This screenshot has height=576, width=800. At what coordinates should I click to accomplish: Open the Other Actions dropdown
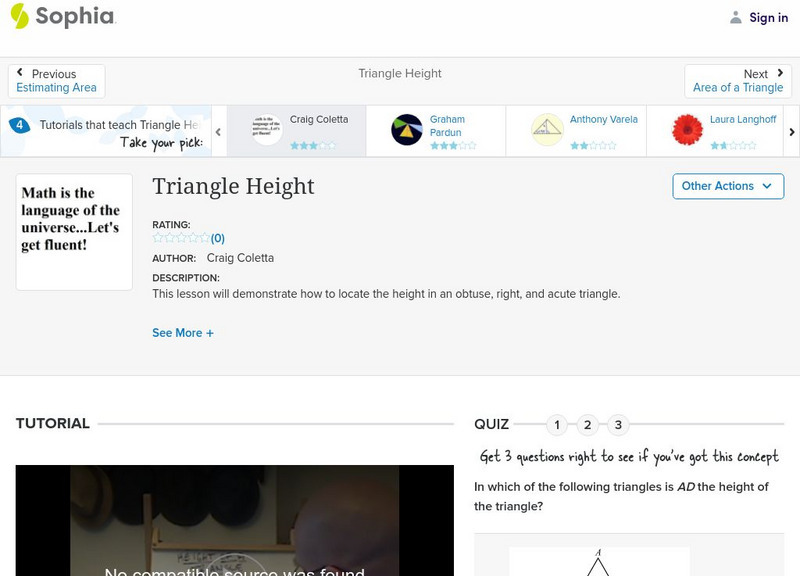coord(727,186)
